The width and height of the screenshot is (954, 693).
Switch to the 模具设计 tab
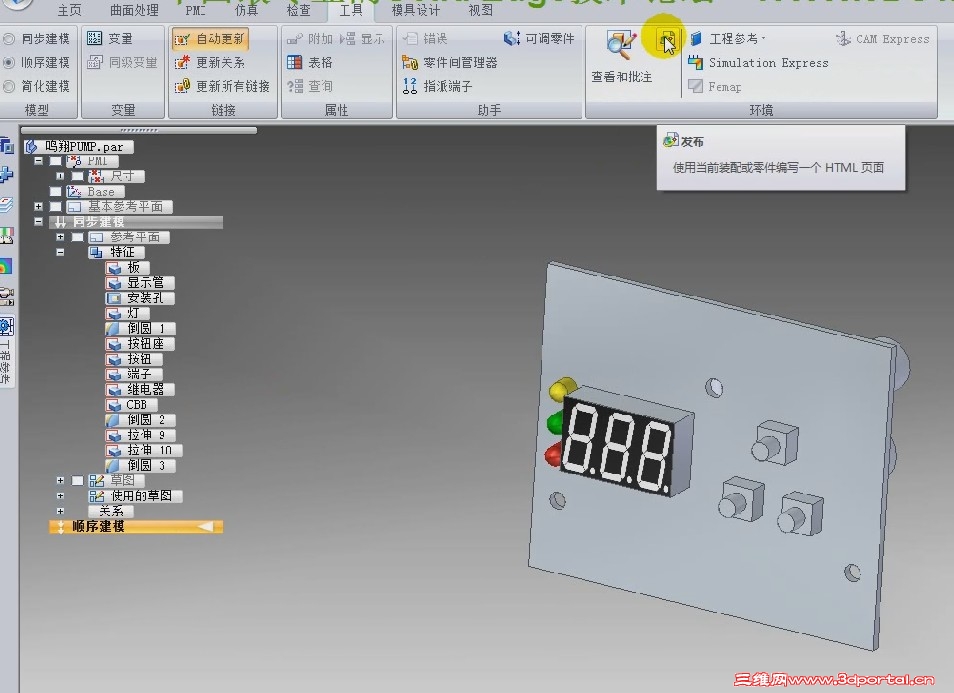point(416,10)
